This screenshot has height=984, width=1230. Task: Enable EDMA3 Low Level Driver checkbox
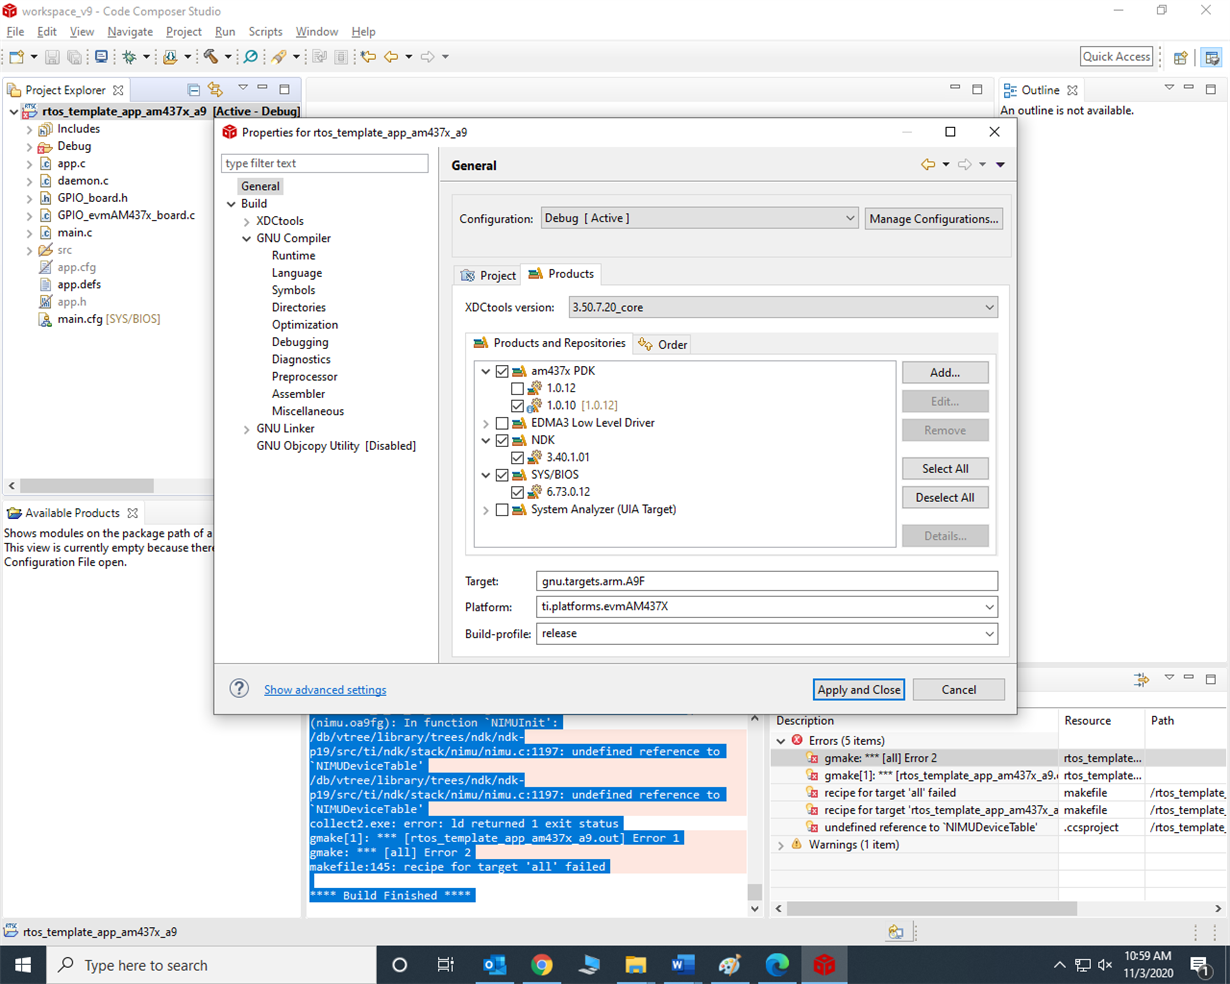tap(502, 423)
